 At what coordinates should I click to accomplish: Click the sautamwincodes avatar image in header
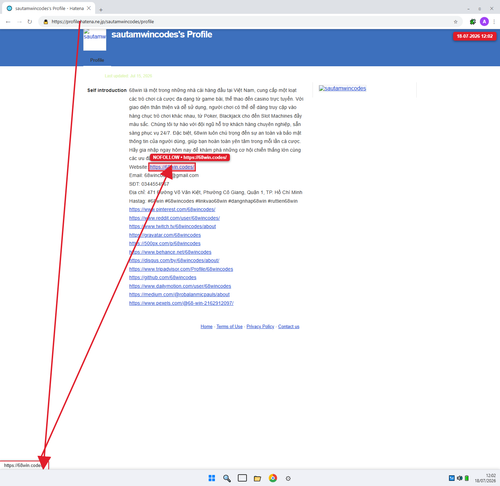point(95,40)
